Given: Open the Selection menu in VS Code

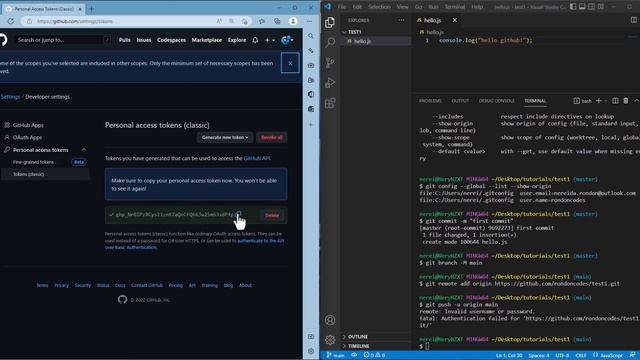Looking at the screenshot, I should tap(379, 7).
